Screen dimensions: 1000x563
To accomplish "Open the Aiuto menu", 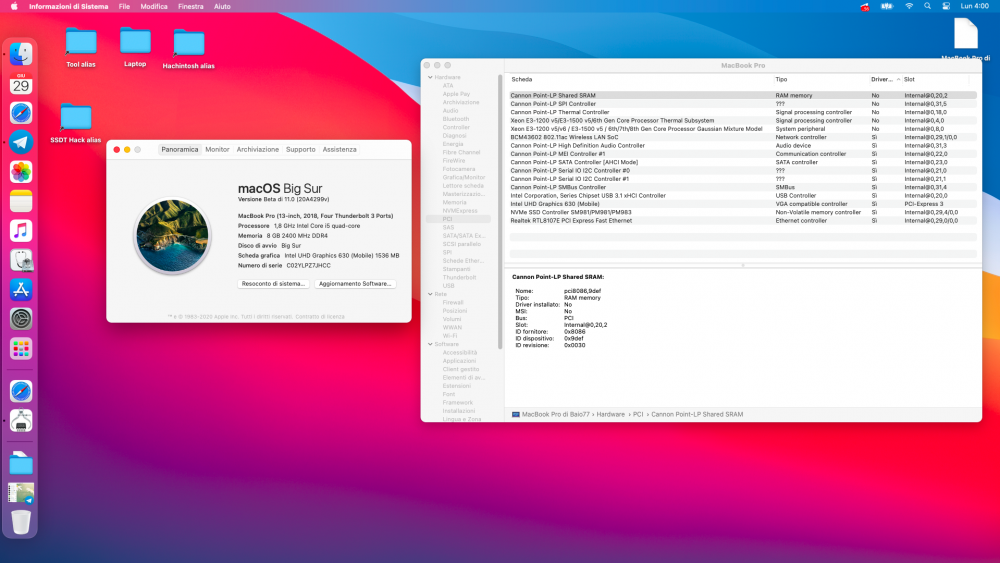I will point(222,6).
